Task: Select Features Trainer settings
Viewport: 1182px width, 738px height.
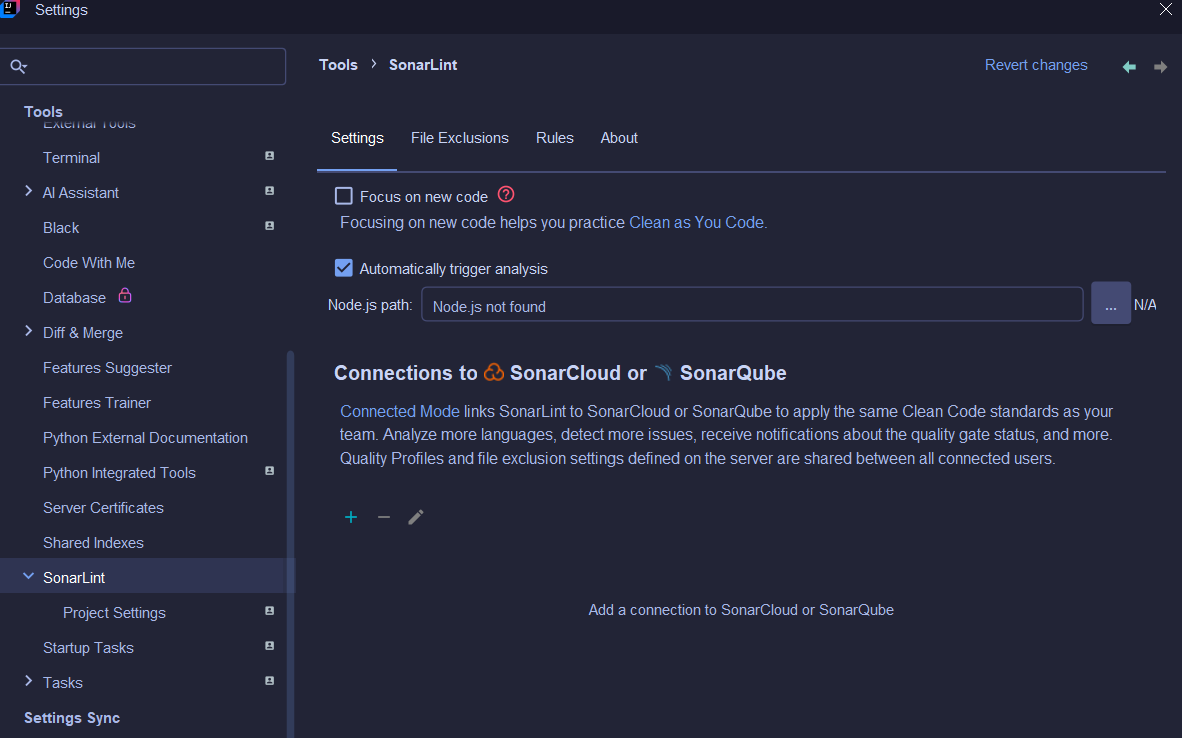Action: (x=96, y=403)
